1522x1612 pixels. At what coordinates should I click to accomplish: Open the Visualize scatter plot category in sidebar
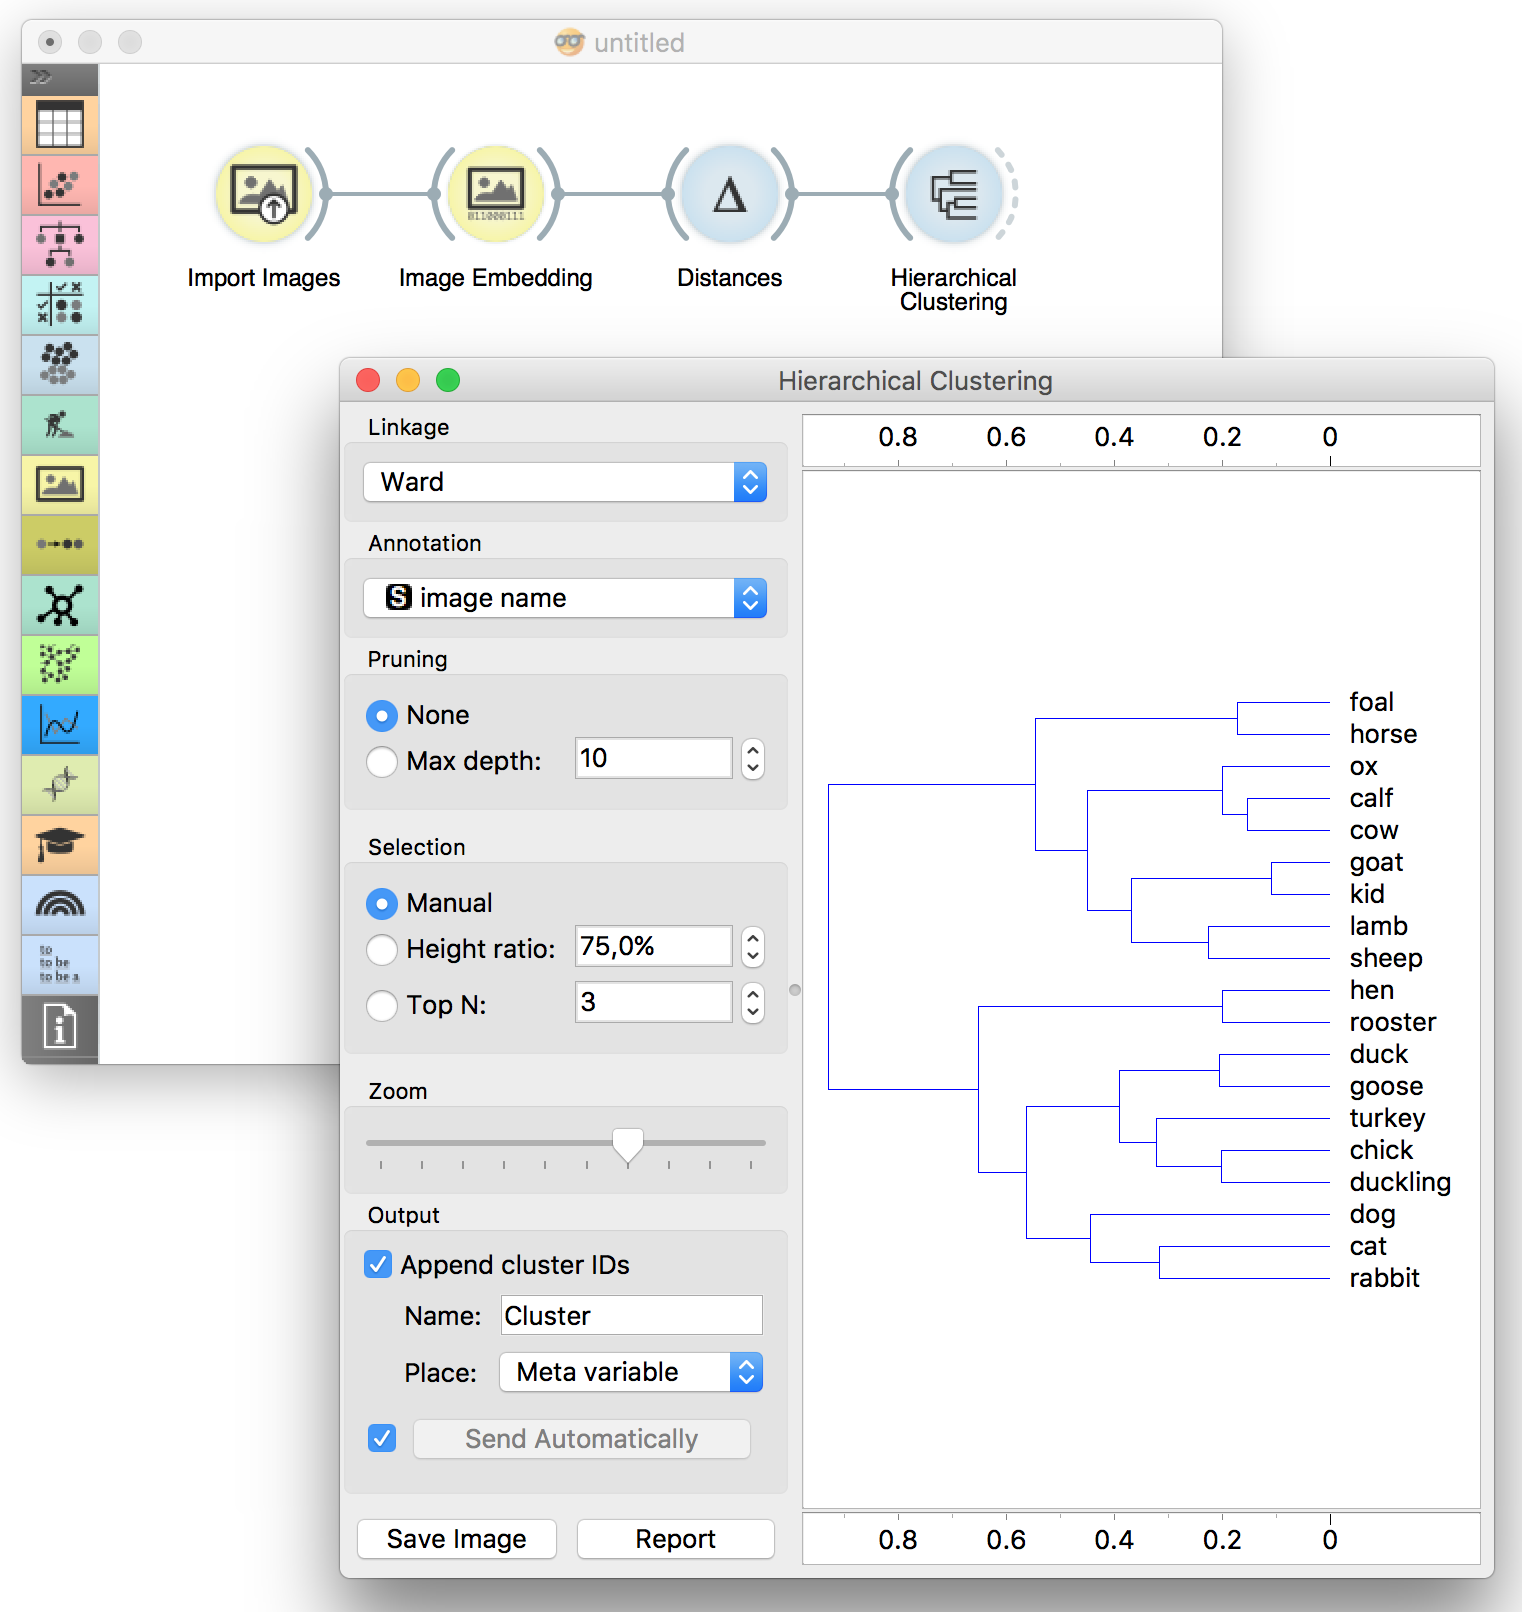tap(60, 186)
